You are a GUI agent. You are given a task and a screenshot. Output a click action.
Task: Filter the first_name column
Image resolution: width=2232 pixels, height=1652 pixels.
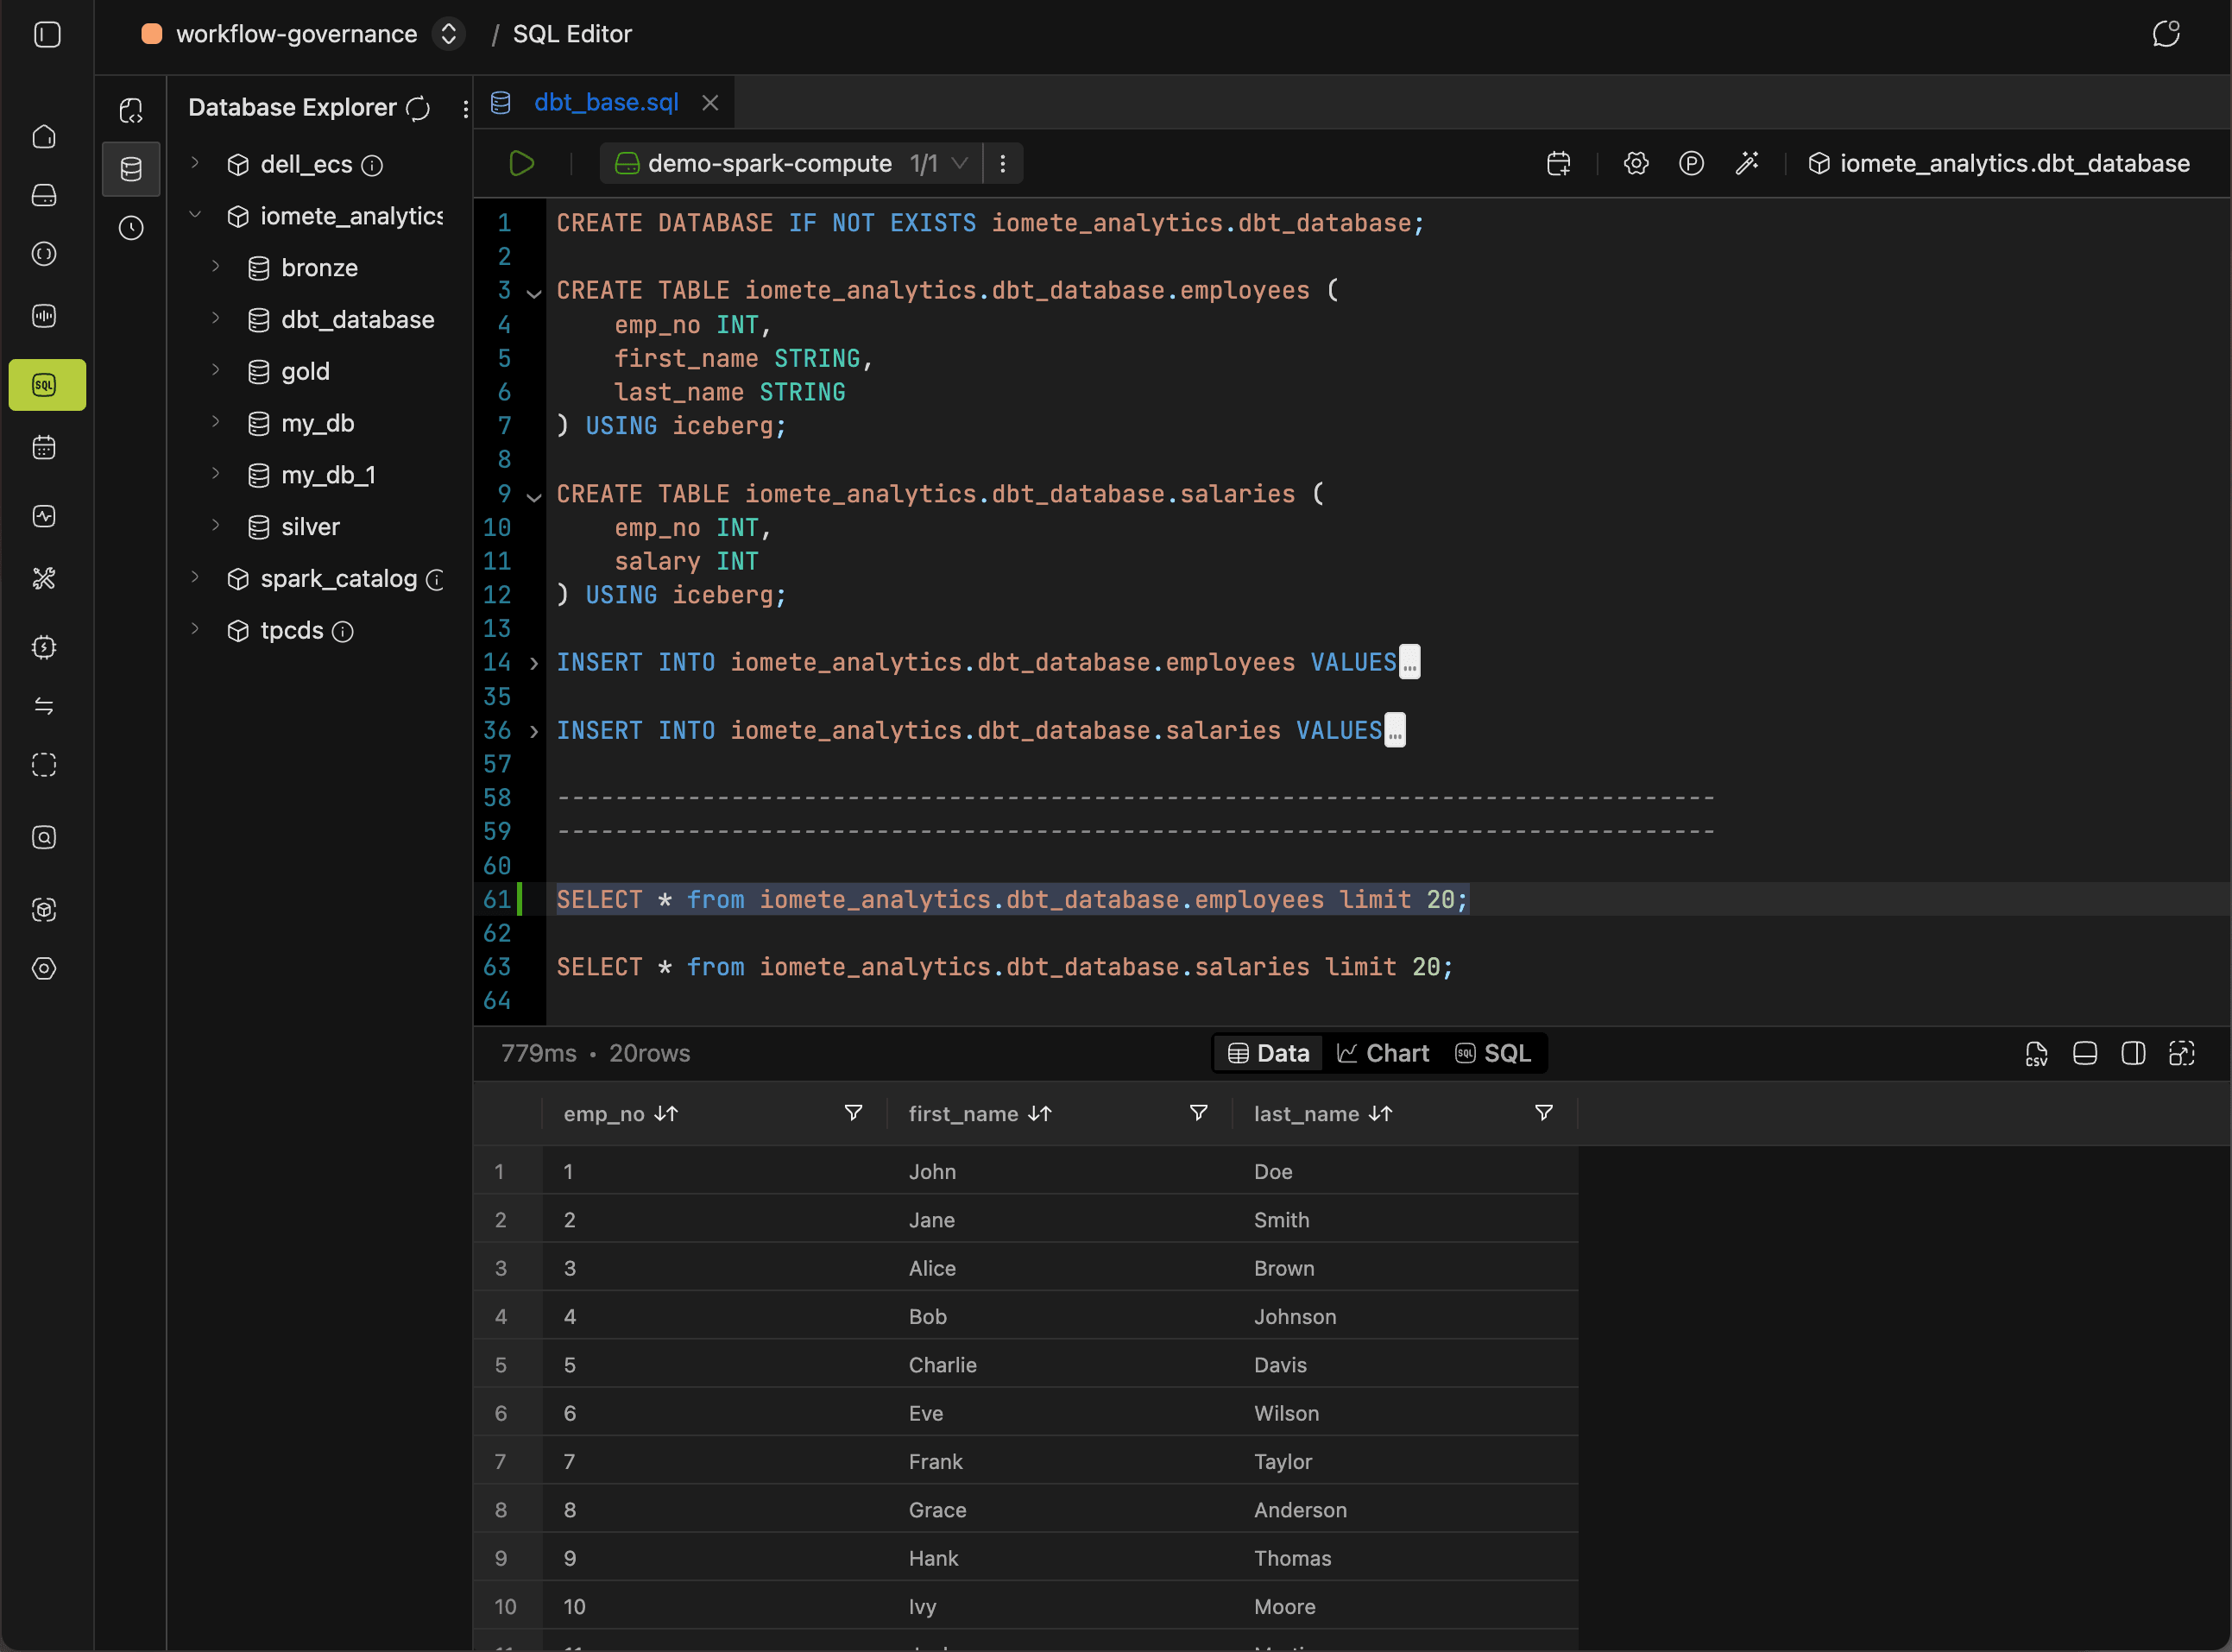(1198, 1113)
